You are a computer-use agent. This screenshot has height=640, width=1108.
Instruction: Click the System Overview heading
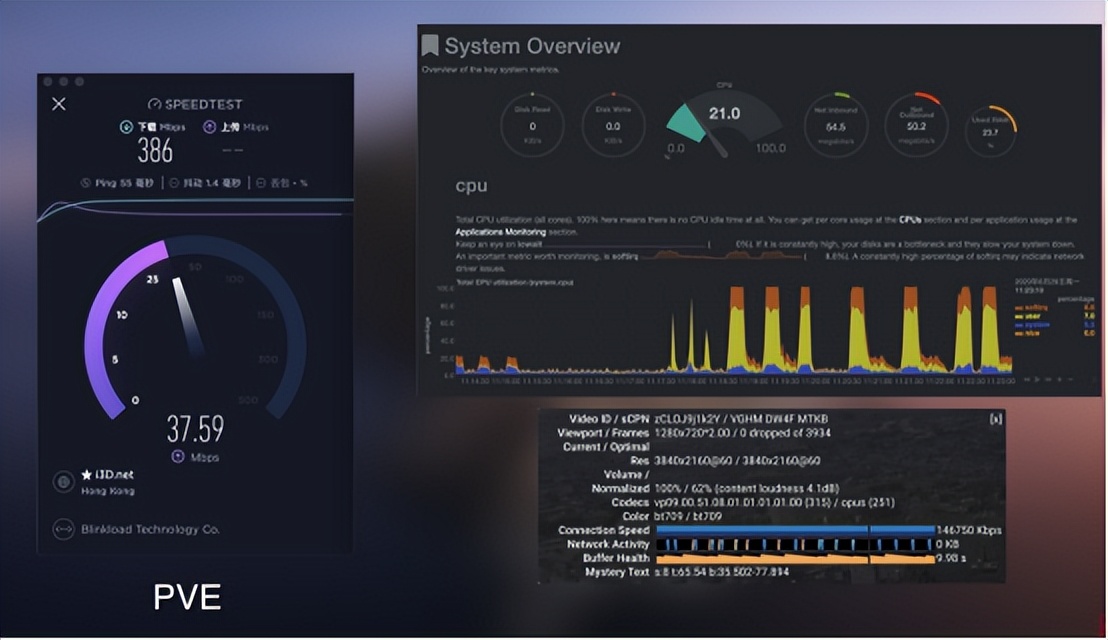(532, 46)
